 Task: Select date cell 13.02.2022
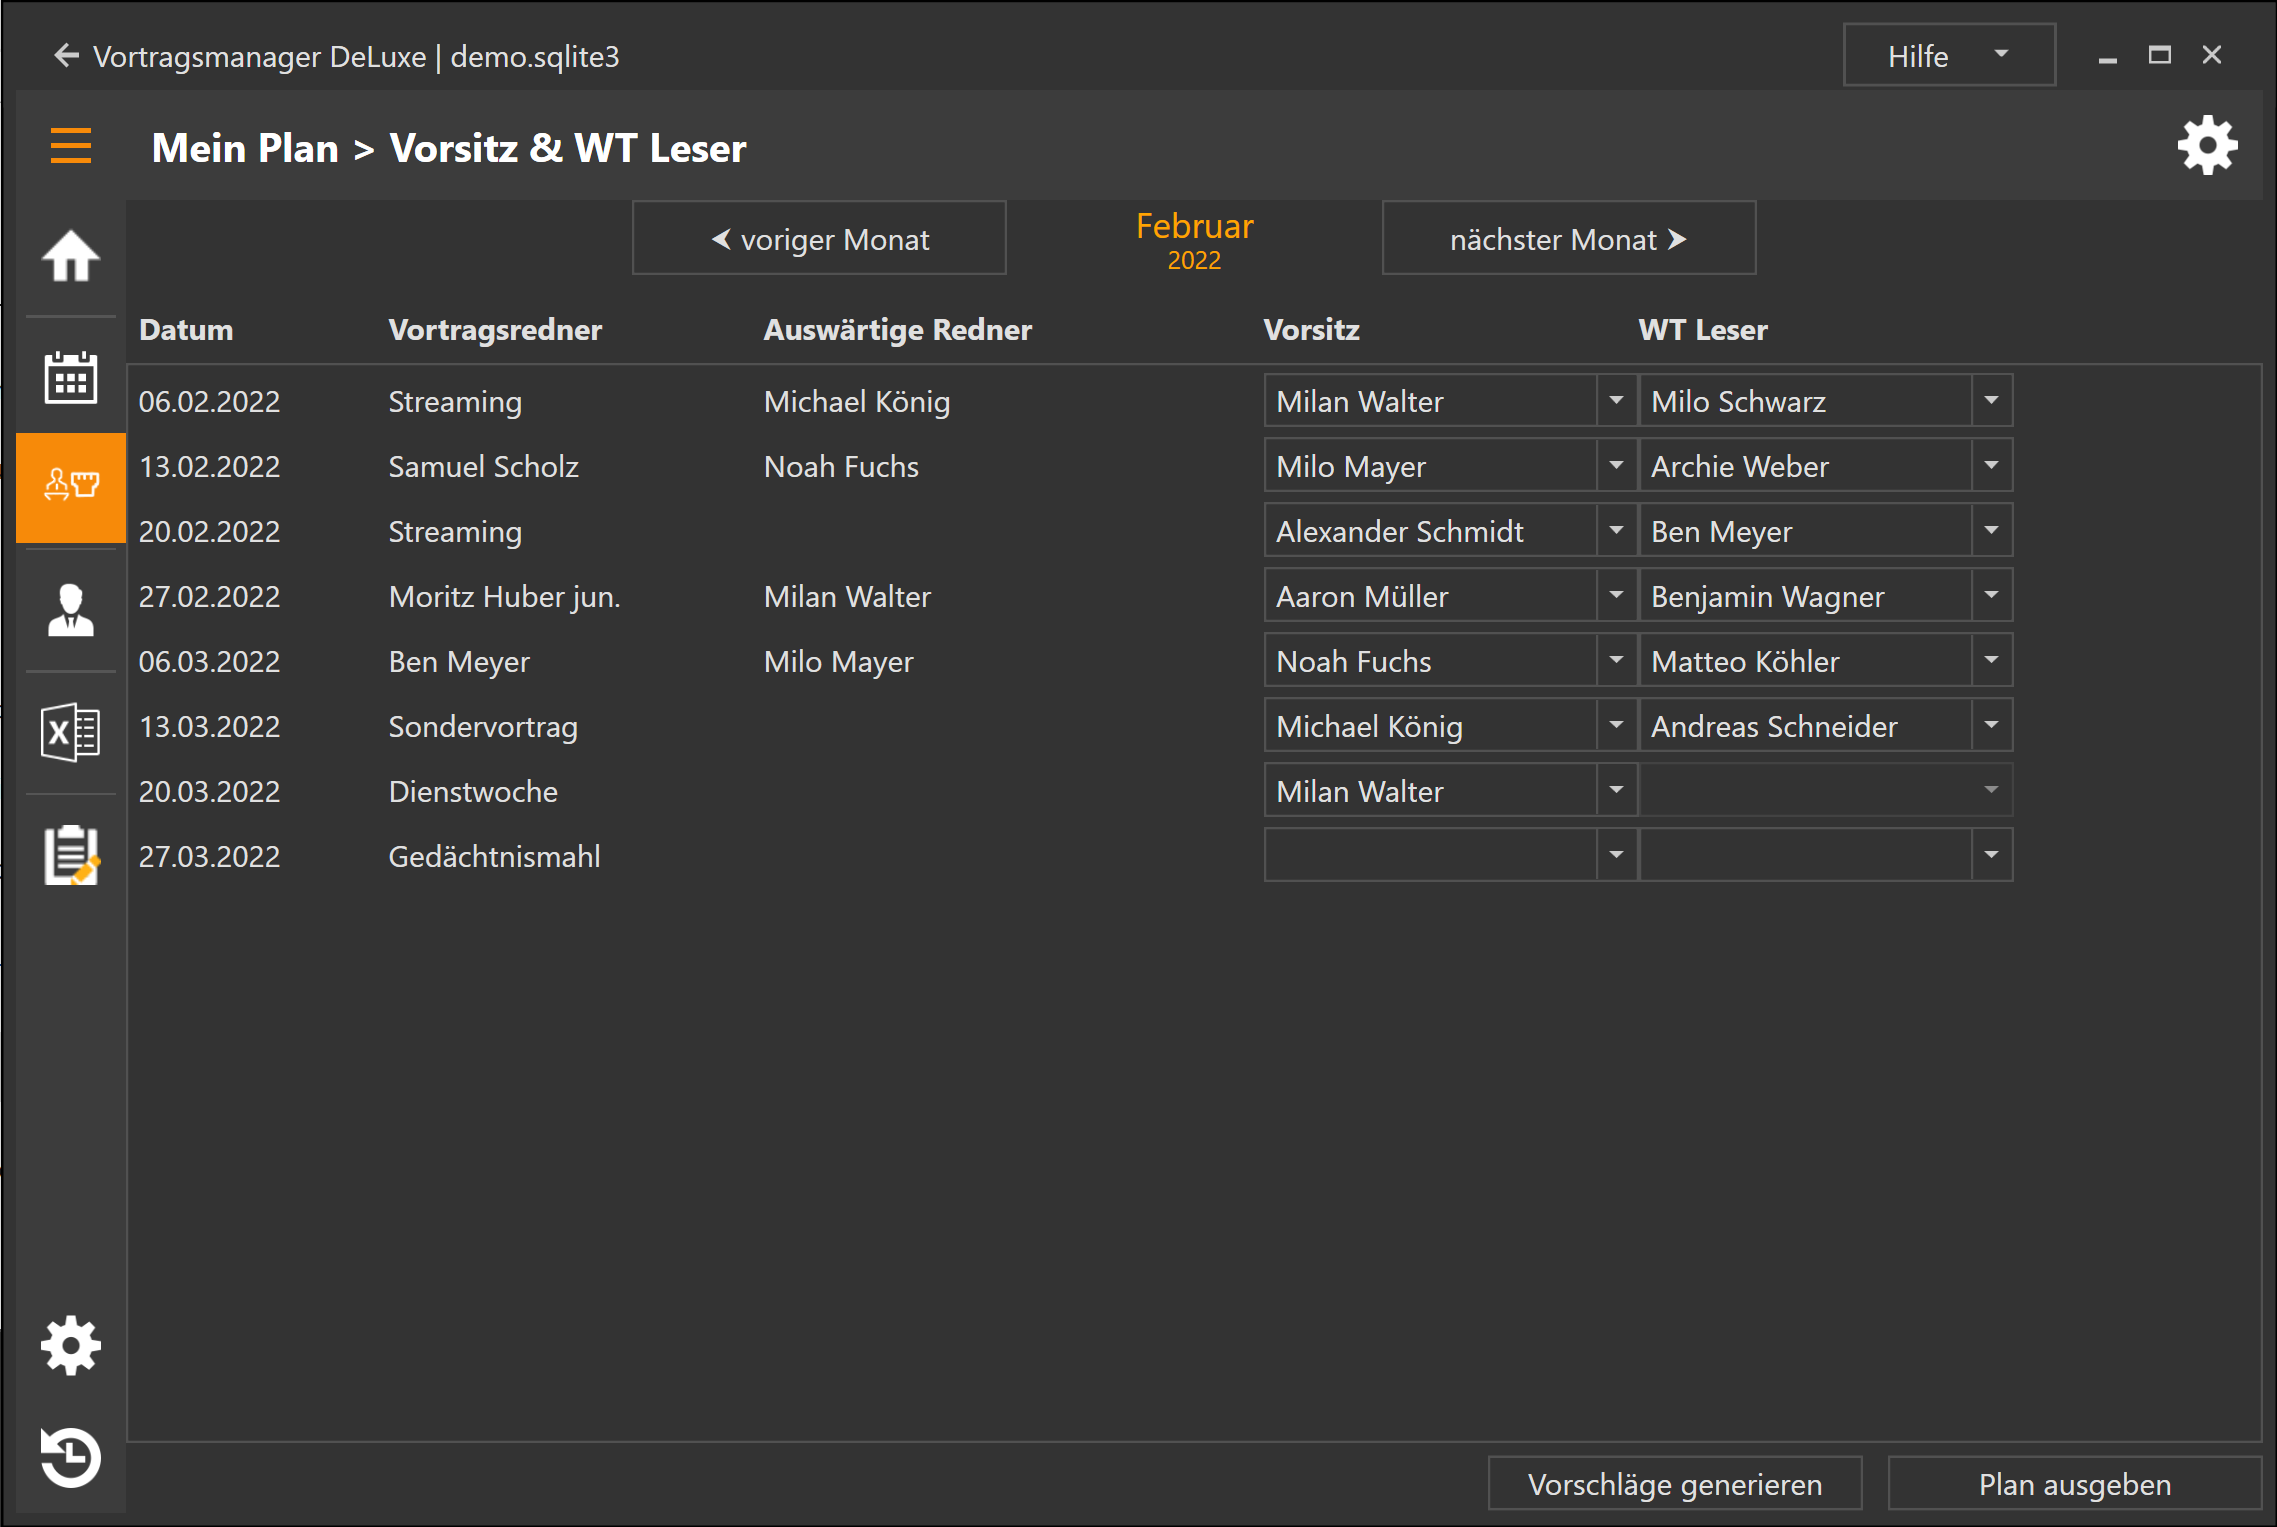click(209, 467)
